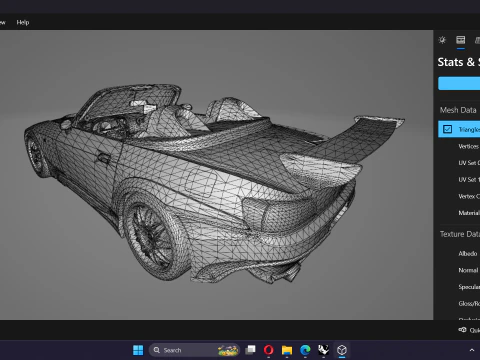Show hidden system tray icons
This screenshot has width=480, height=360.
(x=472, y=350)
